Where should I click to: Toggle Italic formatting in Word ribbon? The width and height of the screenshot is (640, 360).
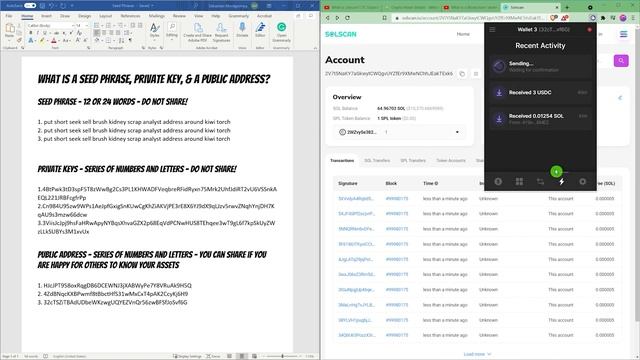[x=38, y=33]
